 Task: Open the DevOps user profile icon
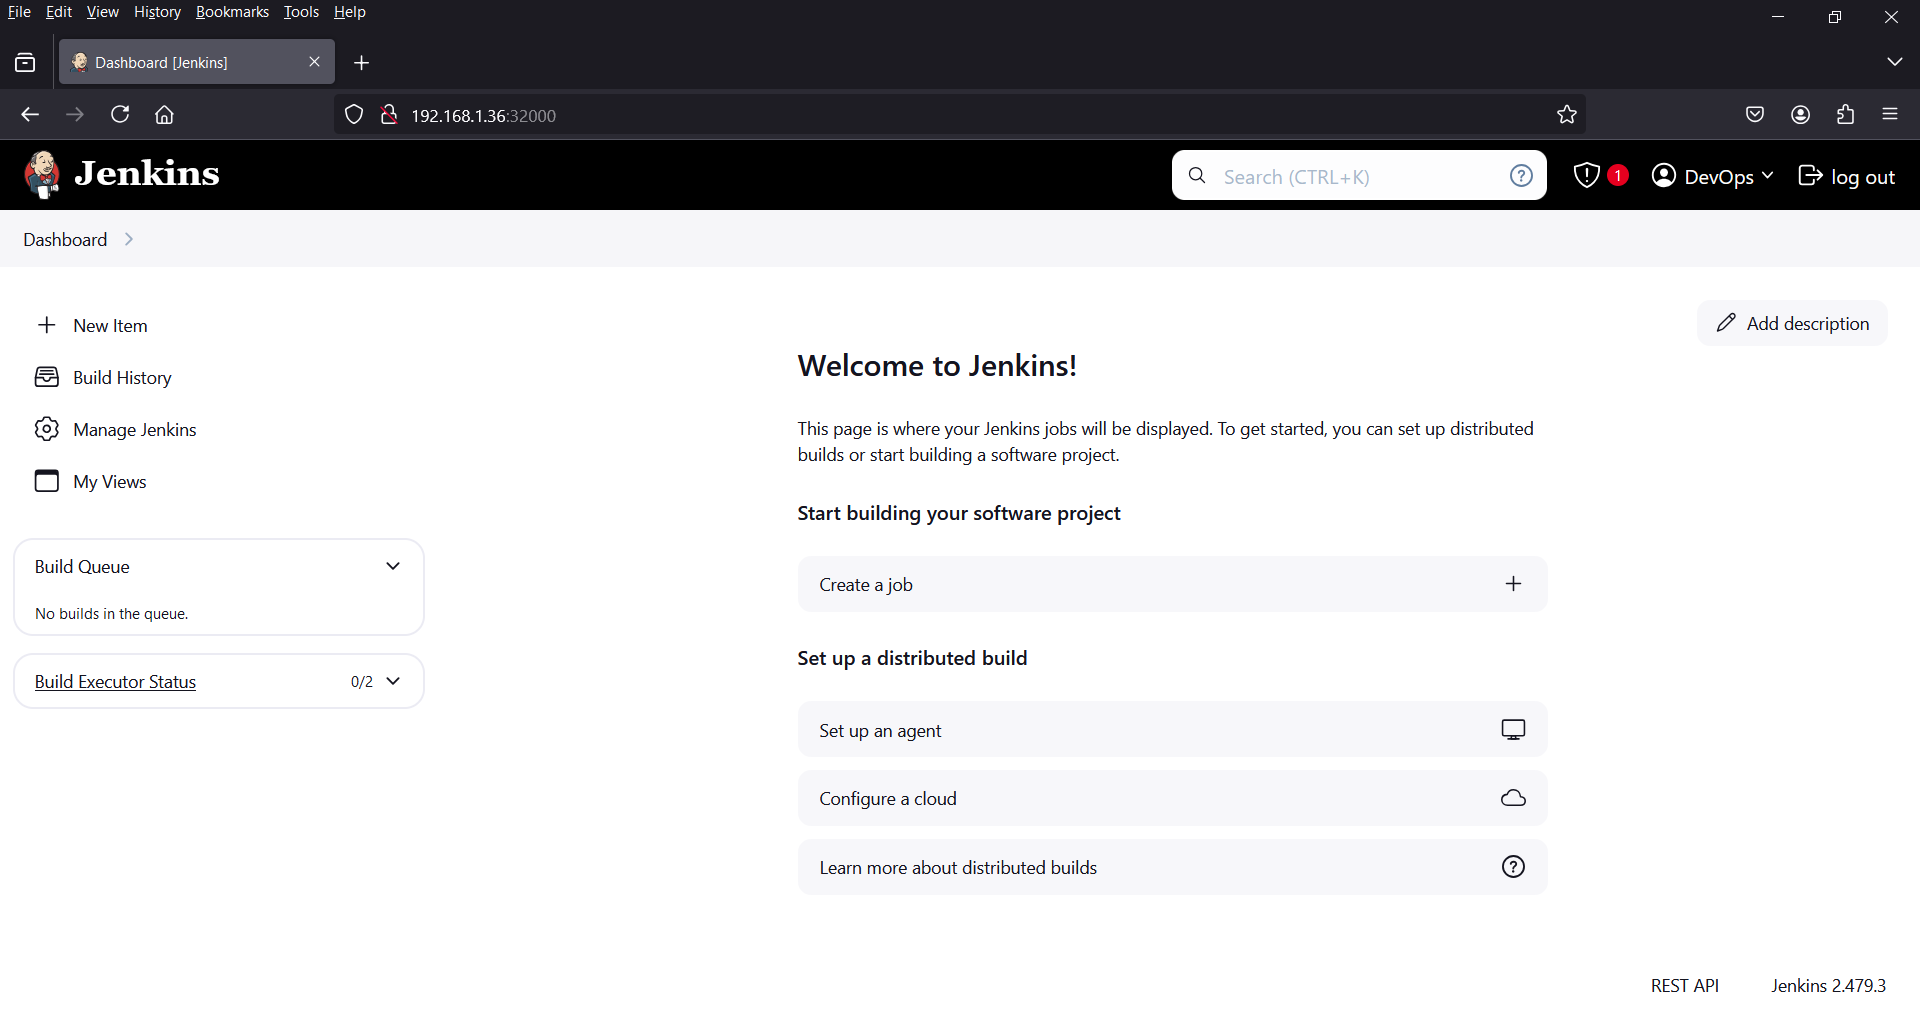pyautogui.click(x=1664, y=176)
